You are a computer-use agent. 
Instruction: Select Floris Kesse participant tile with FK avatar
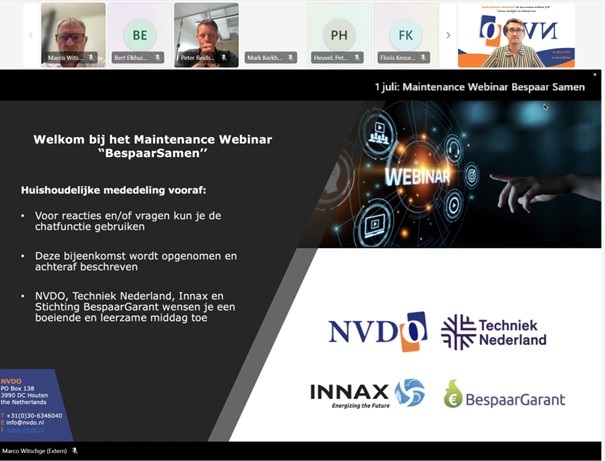406,35
